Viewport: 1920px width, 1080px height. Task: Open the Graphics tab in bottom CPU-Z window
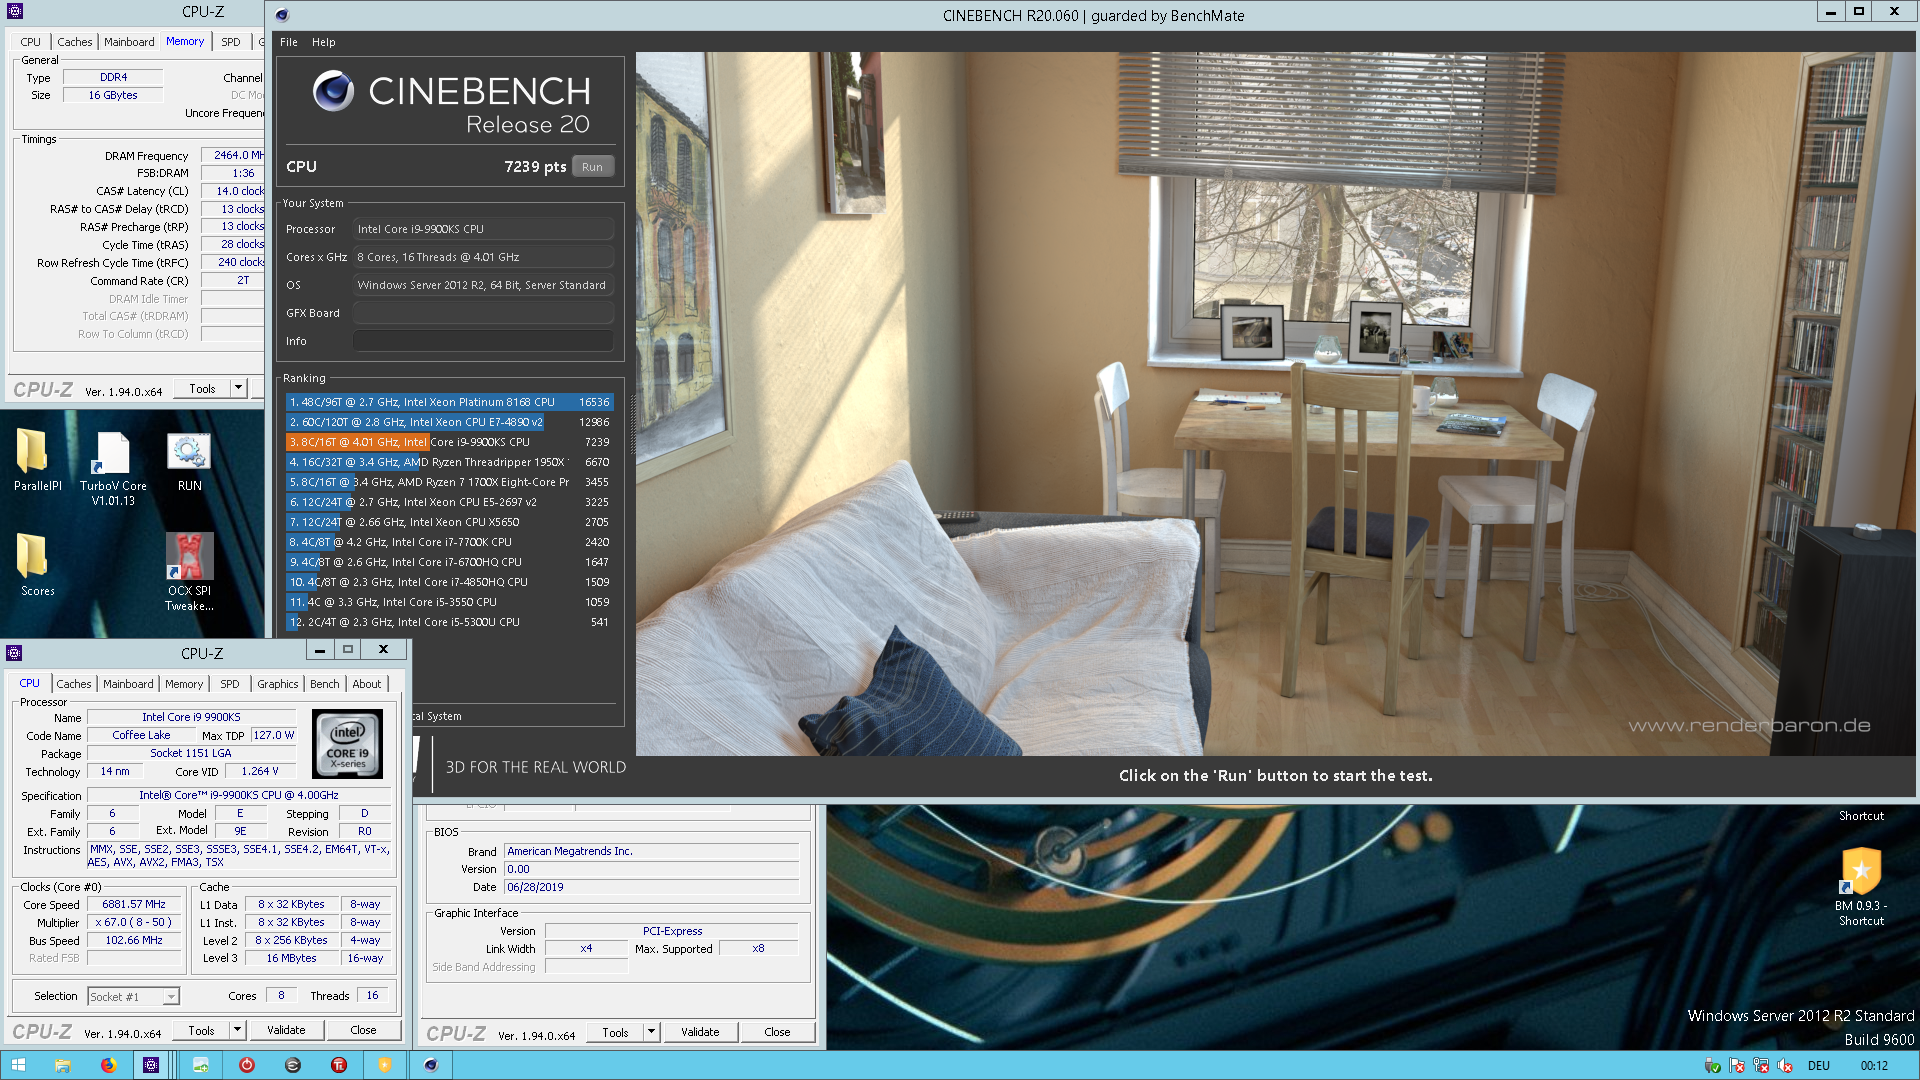tap(277, 684)
